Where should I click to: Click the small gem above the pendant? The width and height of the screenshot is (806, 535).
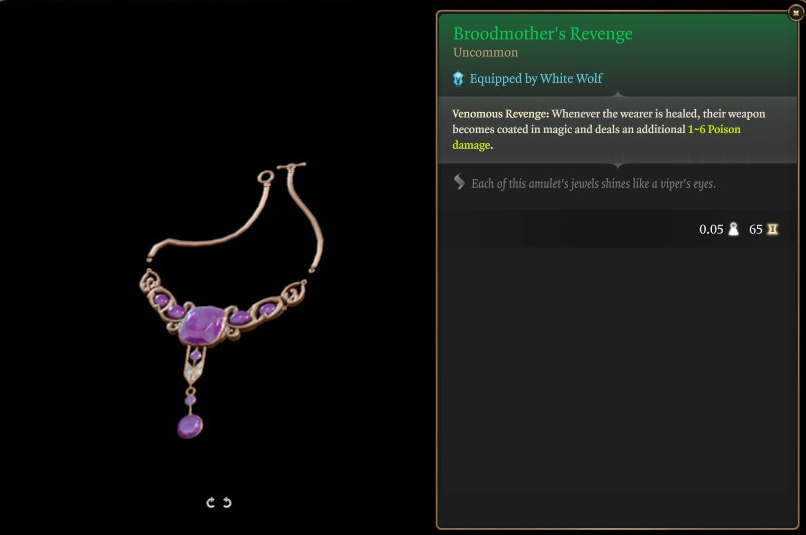coord(190,400)
